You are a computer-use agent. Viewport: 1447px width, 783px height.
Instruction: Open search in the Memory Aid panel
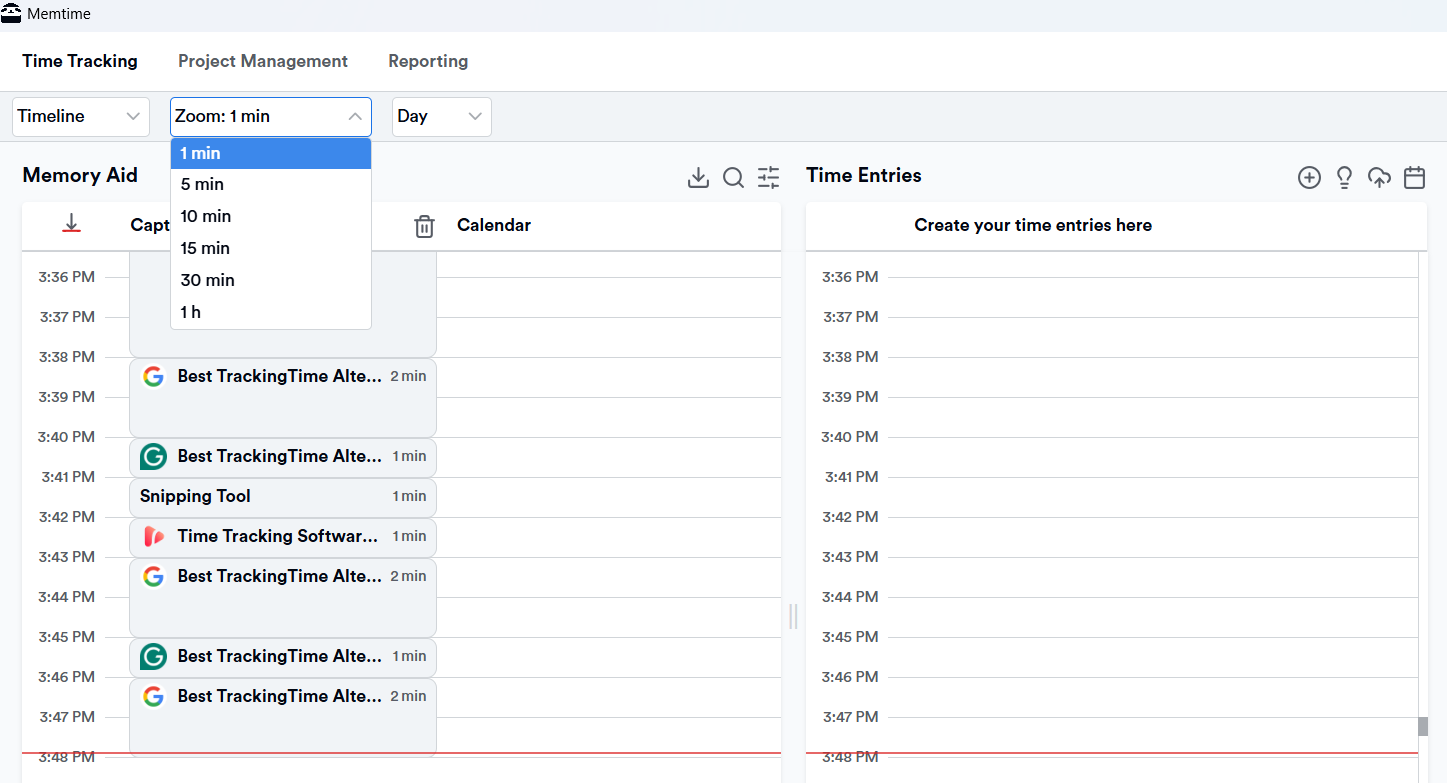[733, 177]
